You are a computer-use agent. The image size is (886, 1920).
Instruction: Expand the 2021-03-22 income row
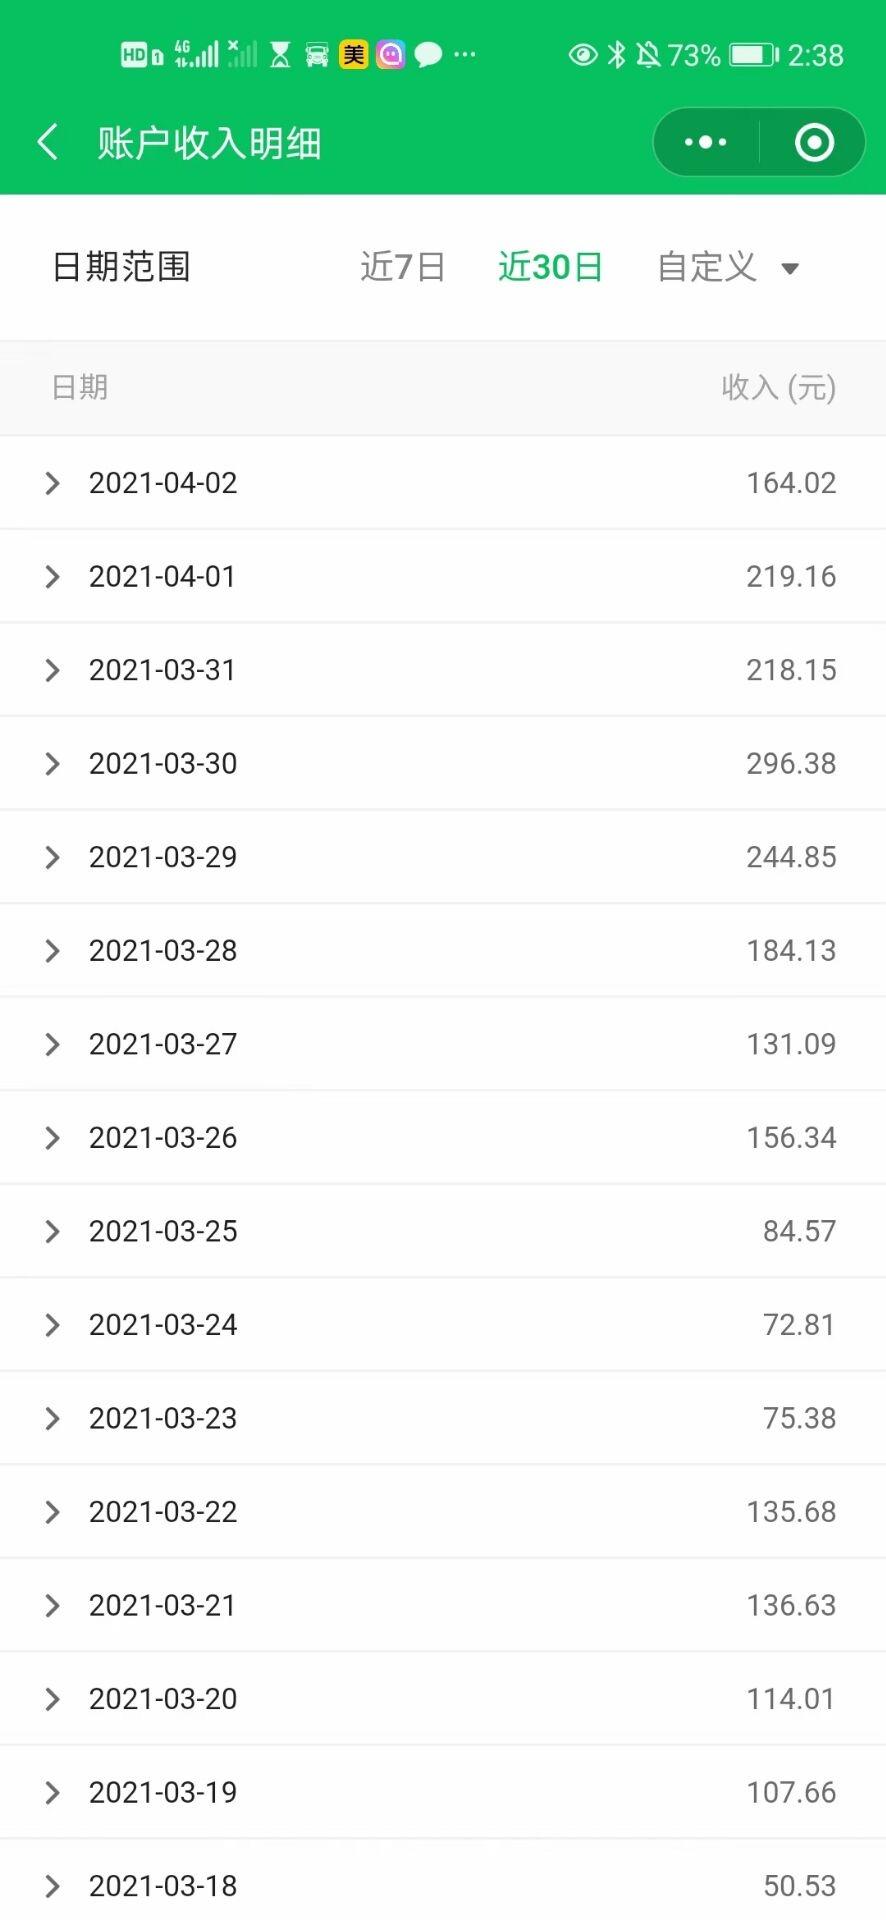[x=443, y=1512]
